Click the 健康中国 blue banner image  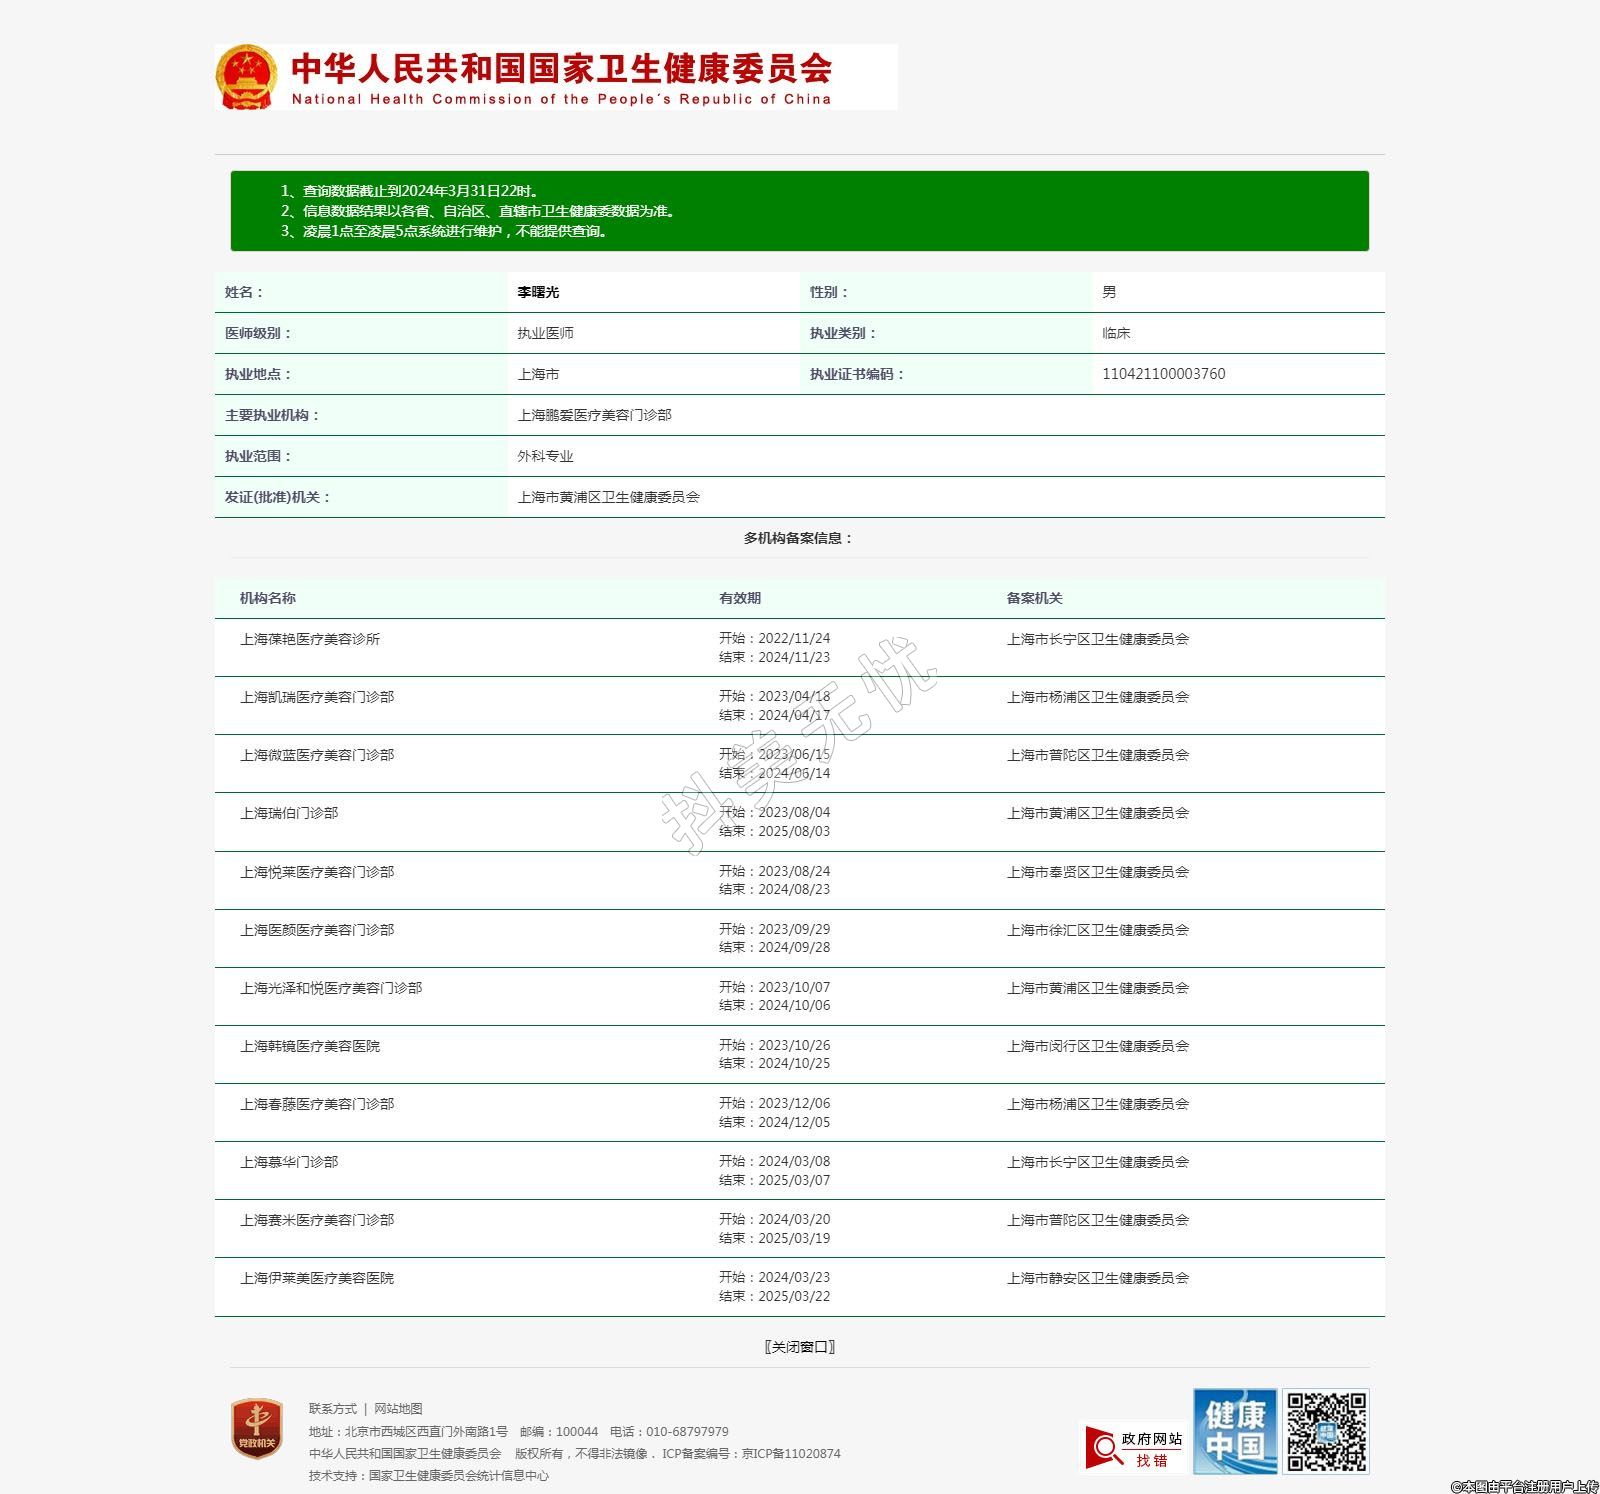(1234, 1431)
